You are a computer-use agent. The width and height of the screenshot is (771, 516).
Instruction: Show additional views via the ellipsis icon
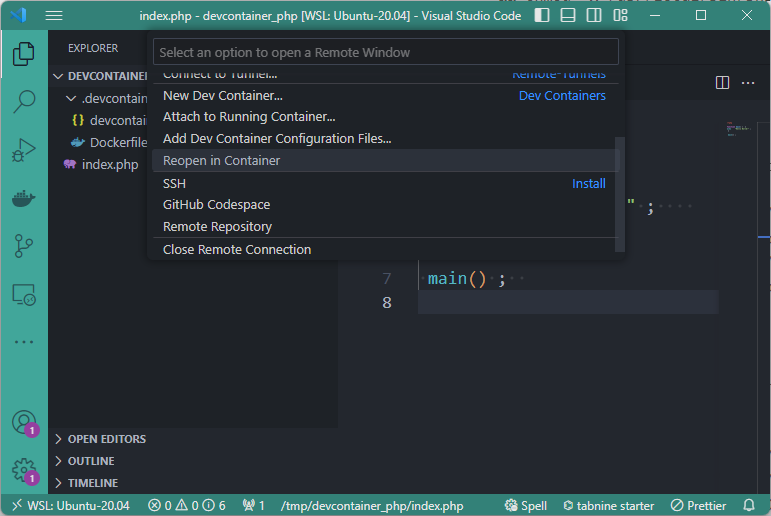24,342
